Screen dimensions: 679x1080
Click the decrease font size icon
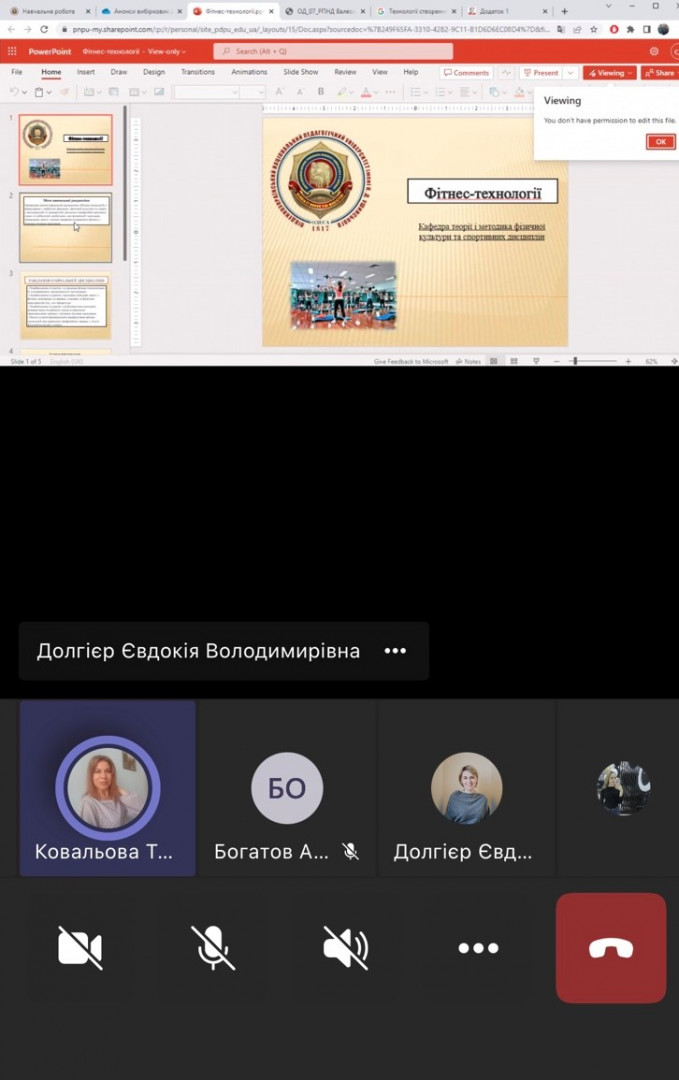pyautogui.click(x=300, y=92)
